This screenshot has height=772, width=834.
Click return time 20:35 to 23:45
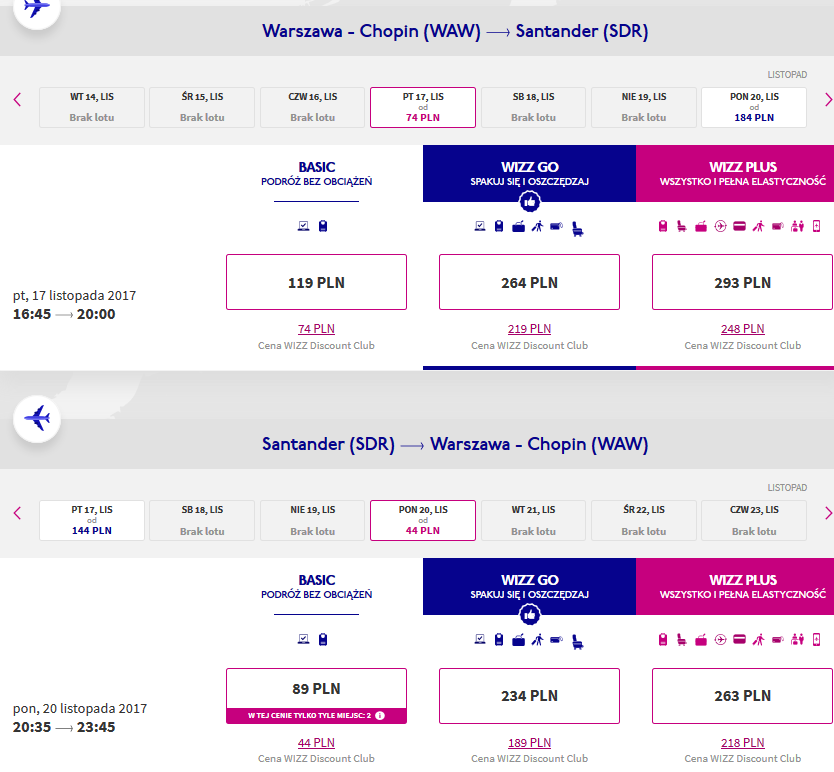[x=64, y=727]
